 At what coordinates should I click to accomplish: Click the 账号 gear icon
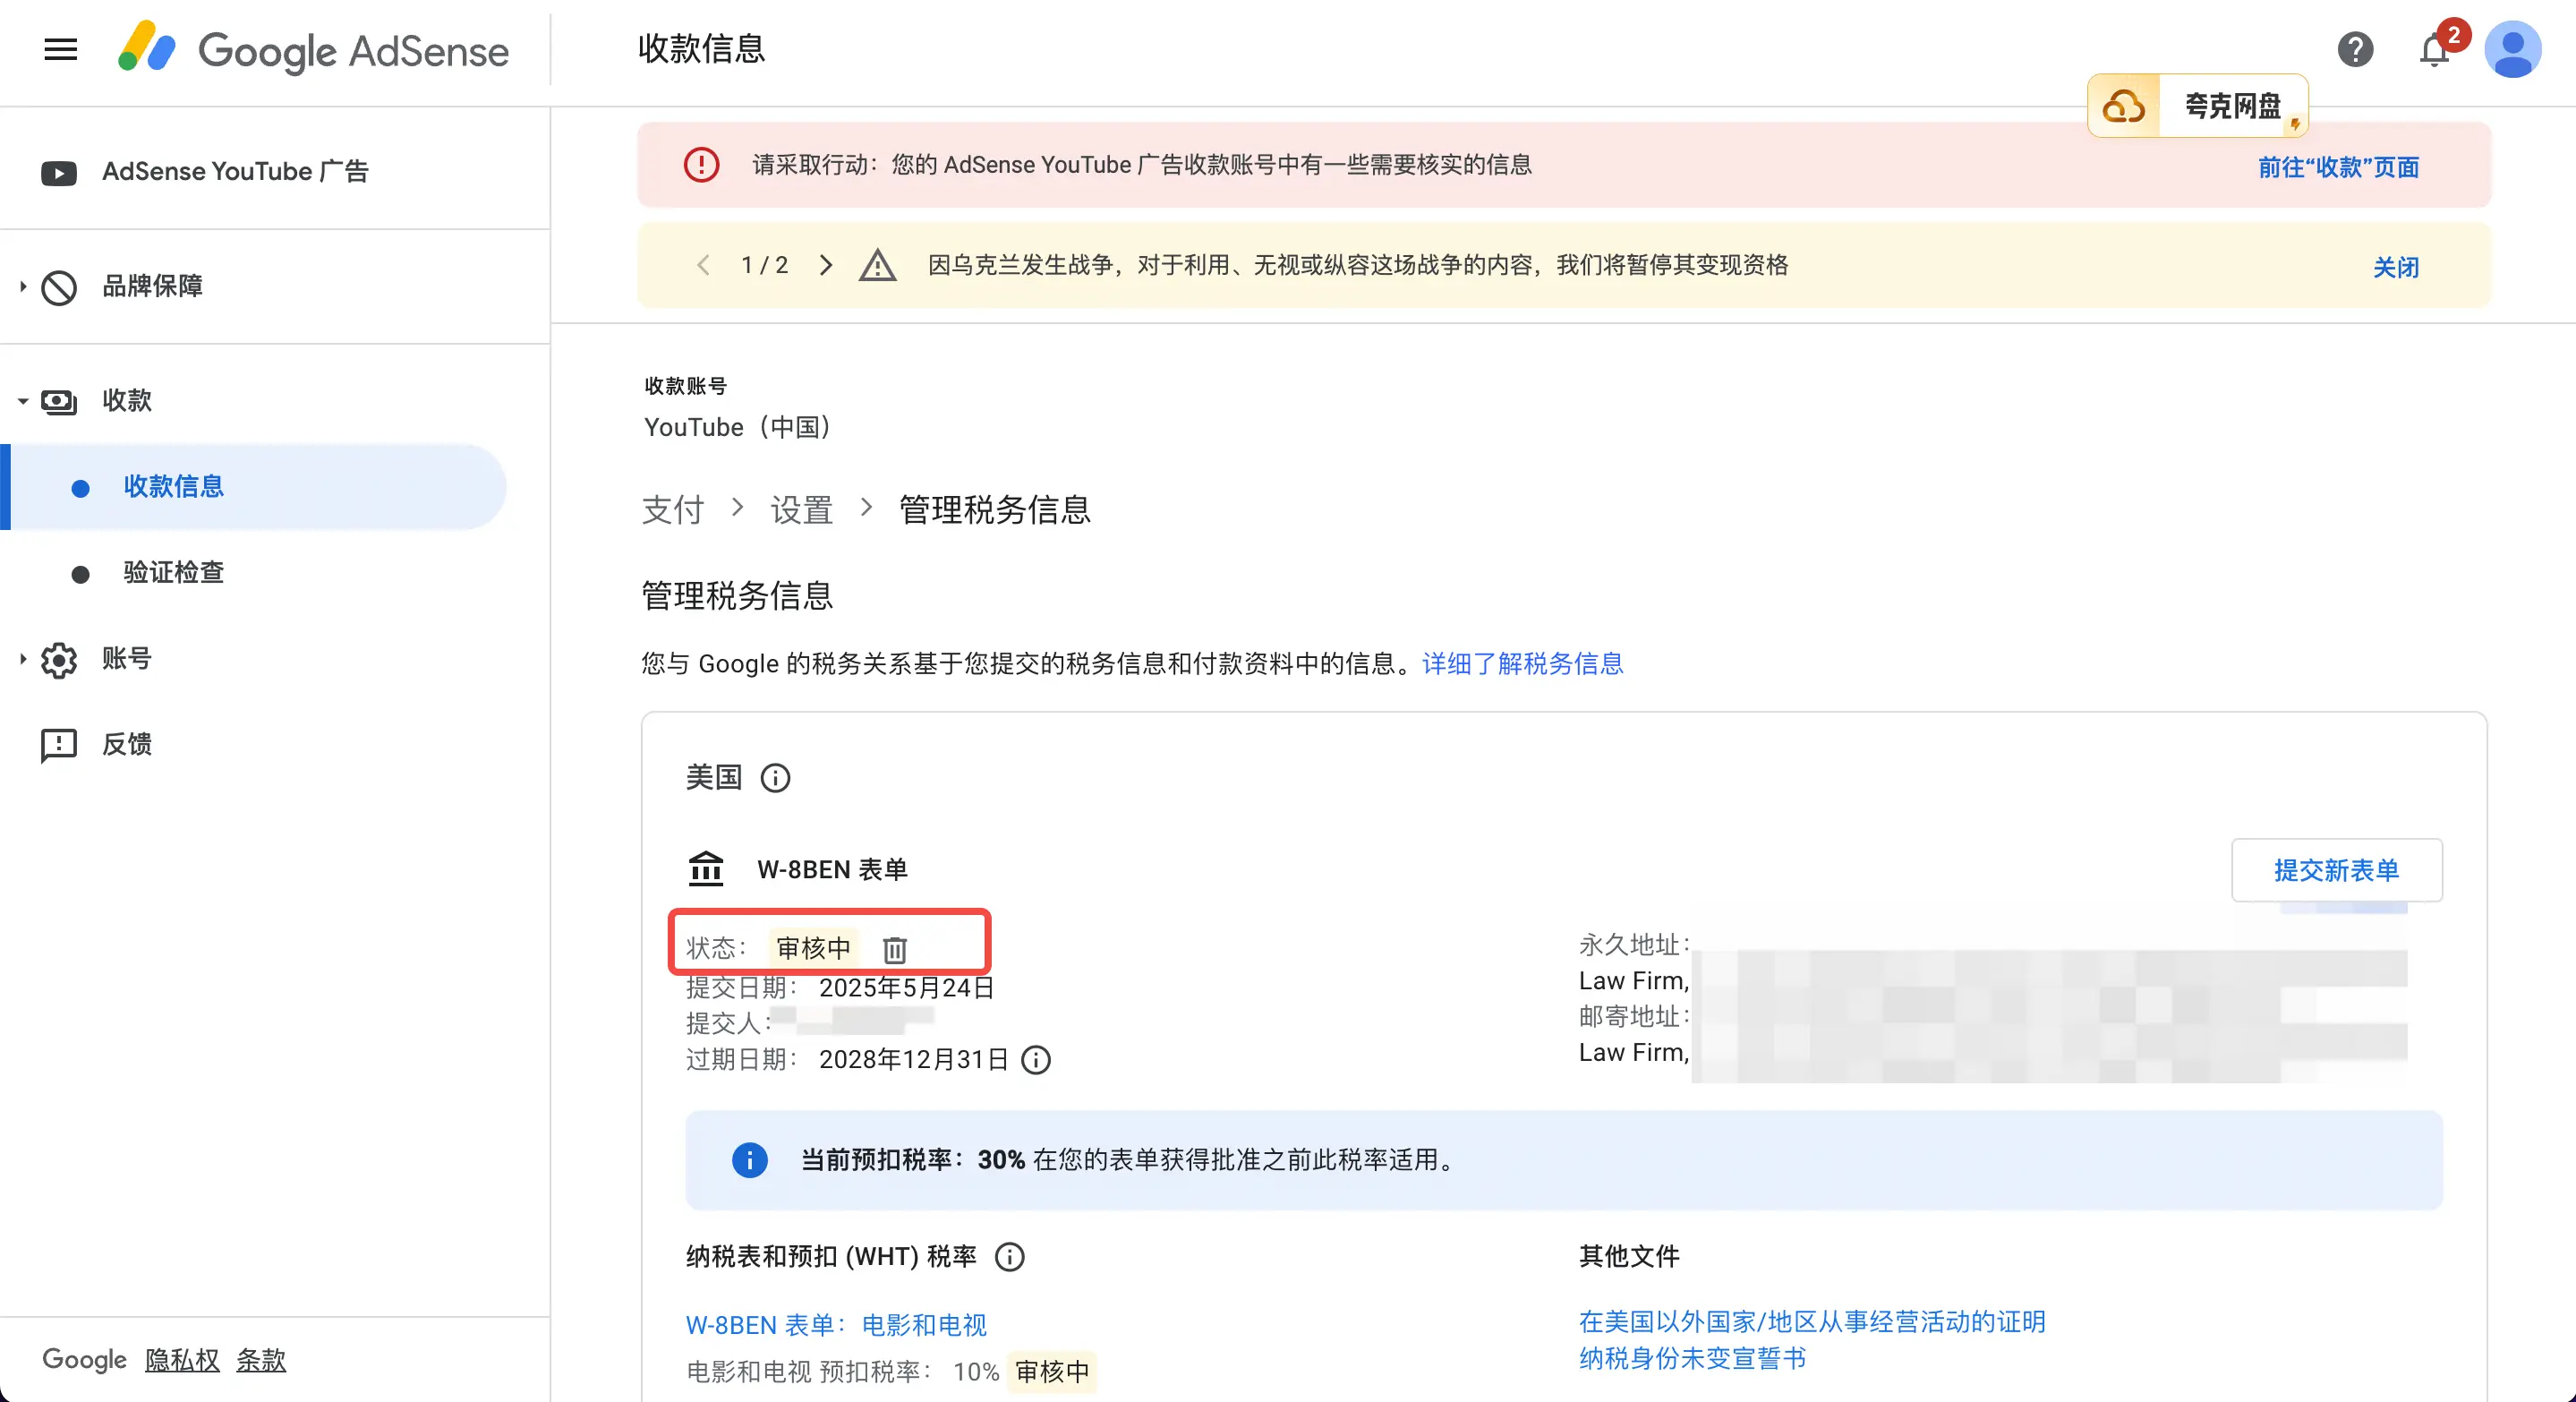point(59,660)
